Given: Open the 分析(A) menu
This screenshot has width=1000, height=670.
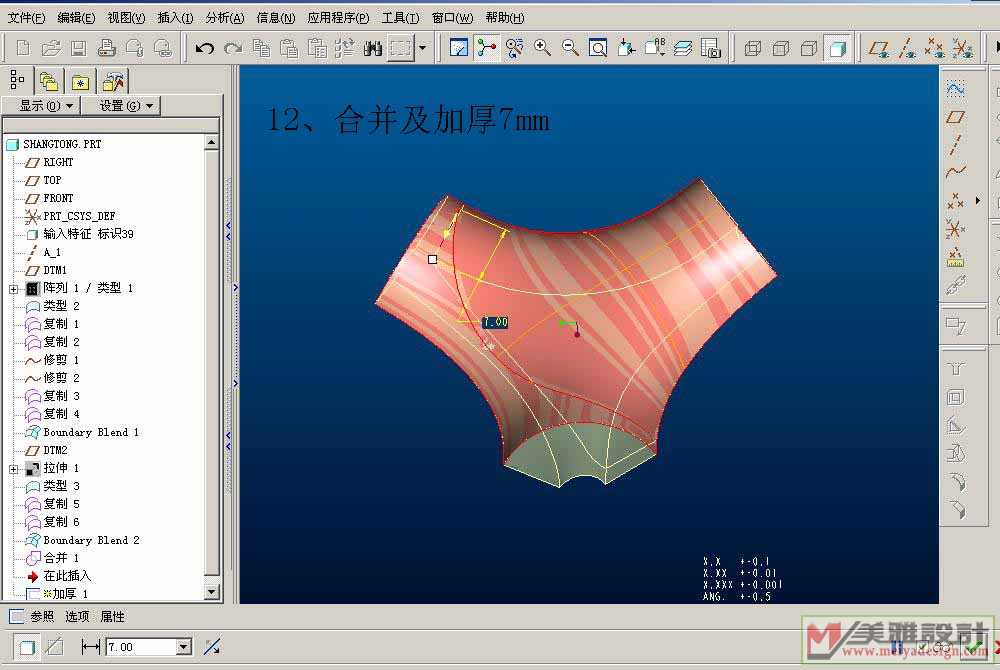Looking at the screenshot, I should [x=224, y=18].
